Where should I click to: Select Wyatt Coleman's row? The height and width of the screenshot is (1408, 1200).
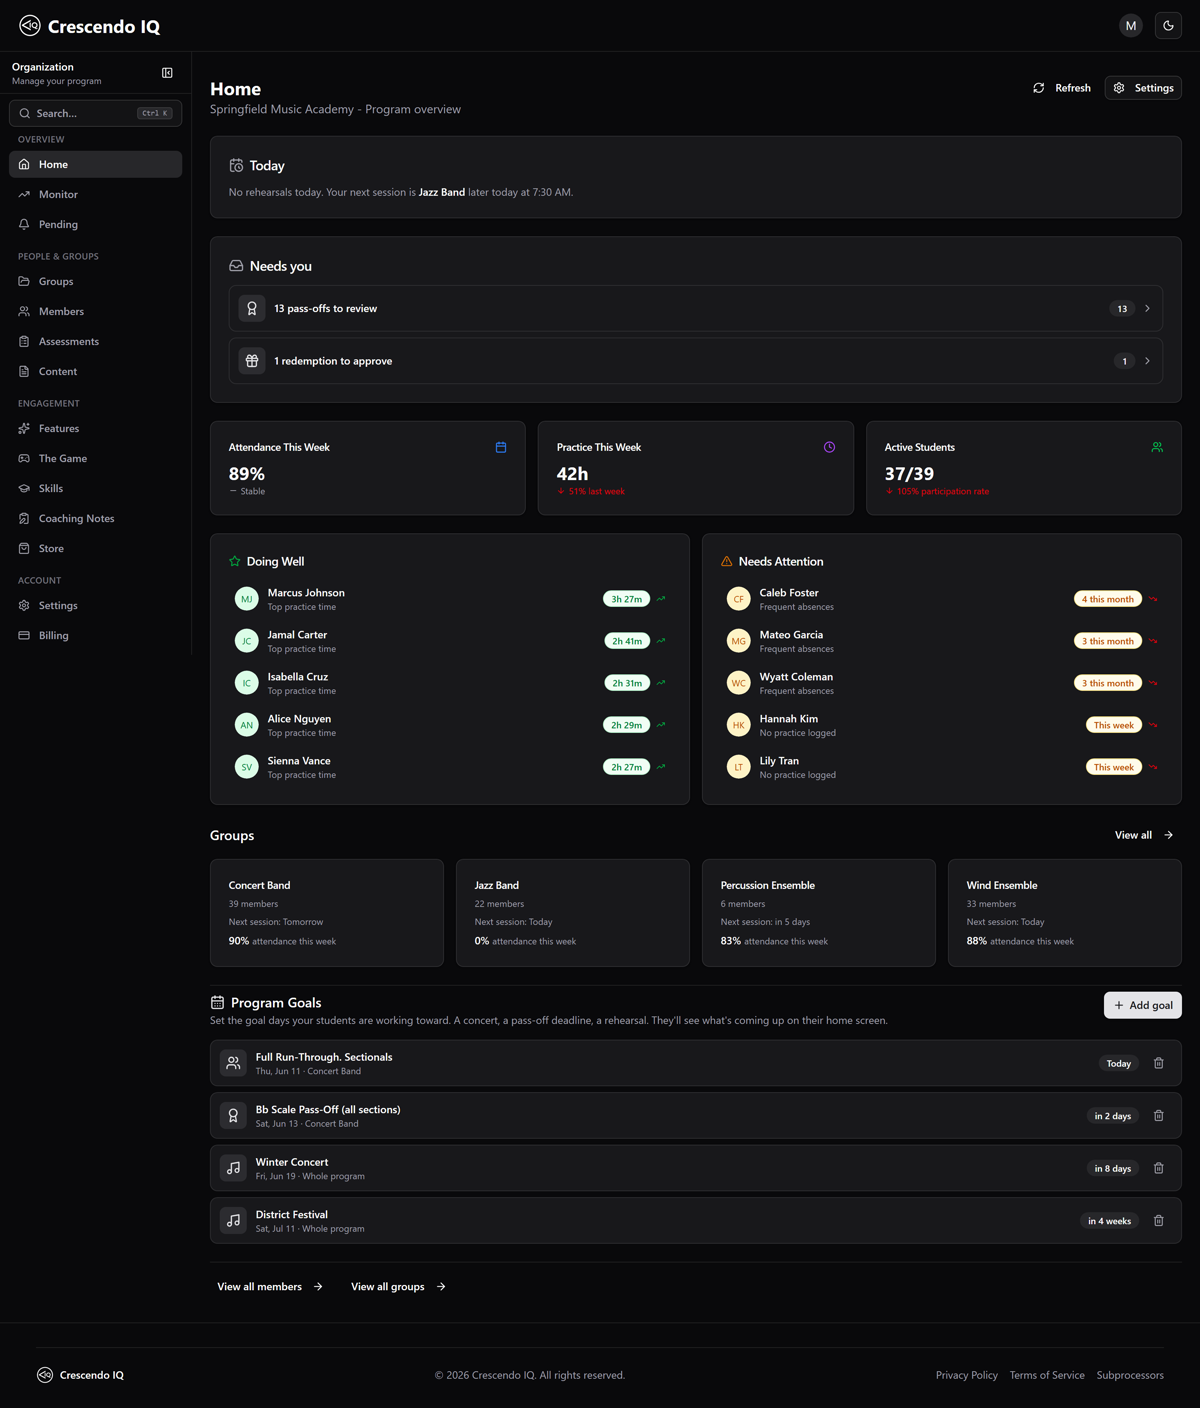[942, 683]
